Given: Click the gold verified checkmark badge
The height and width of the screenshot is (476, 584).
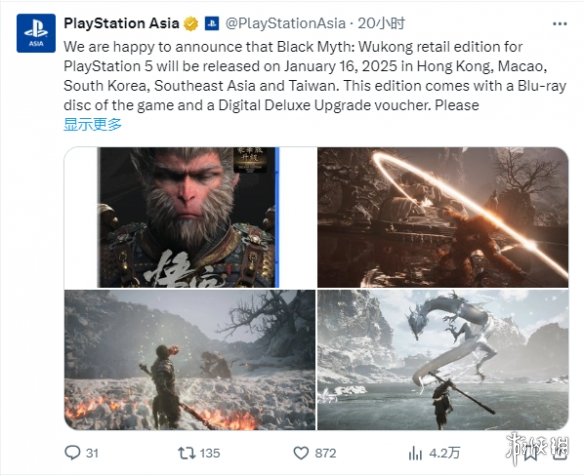Looking at the screenshot, I should coord(191,24).
